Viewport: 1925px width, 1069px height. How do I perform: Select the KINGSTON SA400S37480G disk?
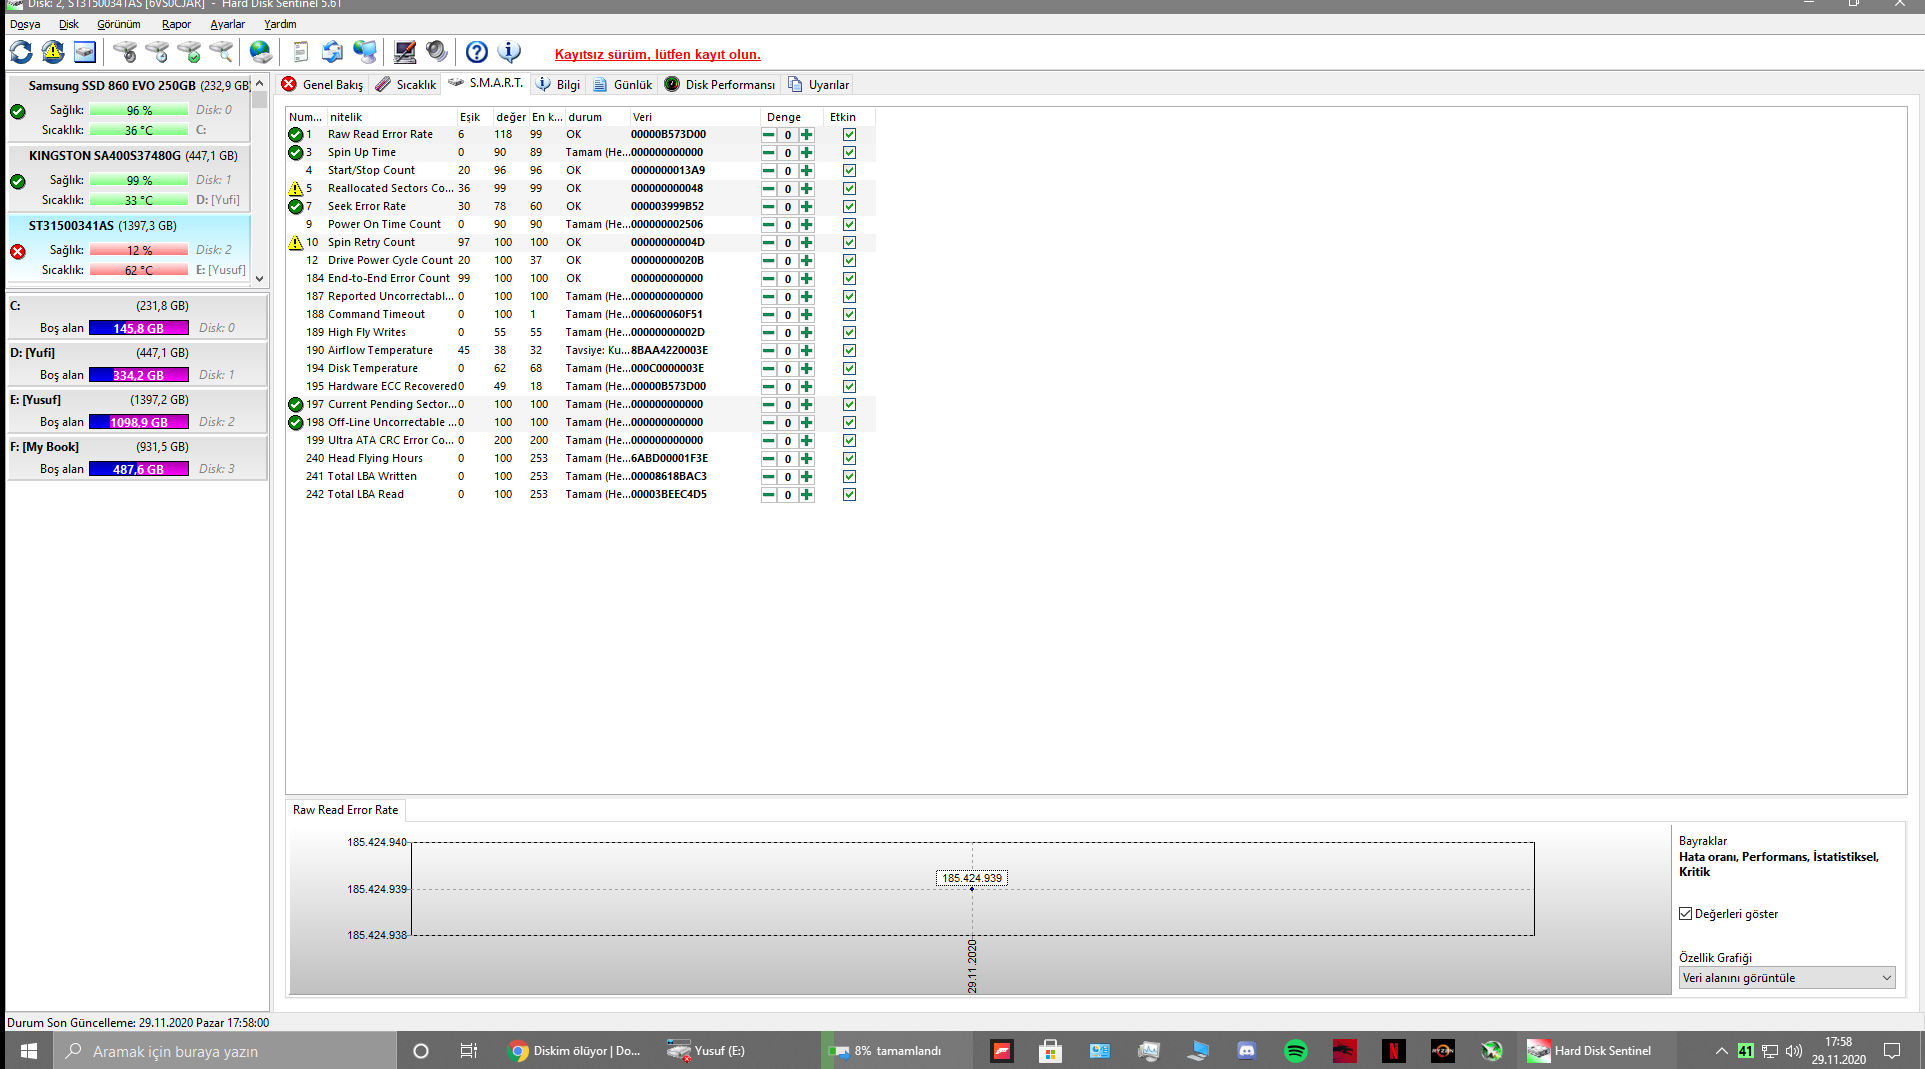(x=129, y=177)
